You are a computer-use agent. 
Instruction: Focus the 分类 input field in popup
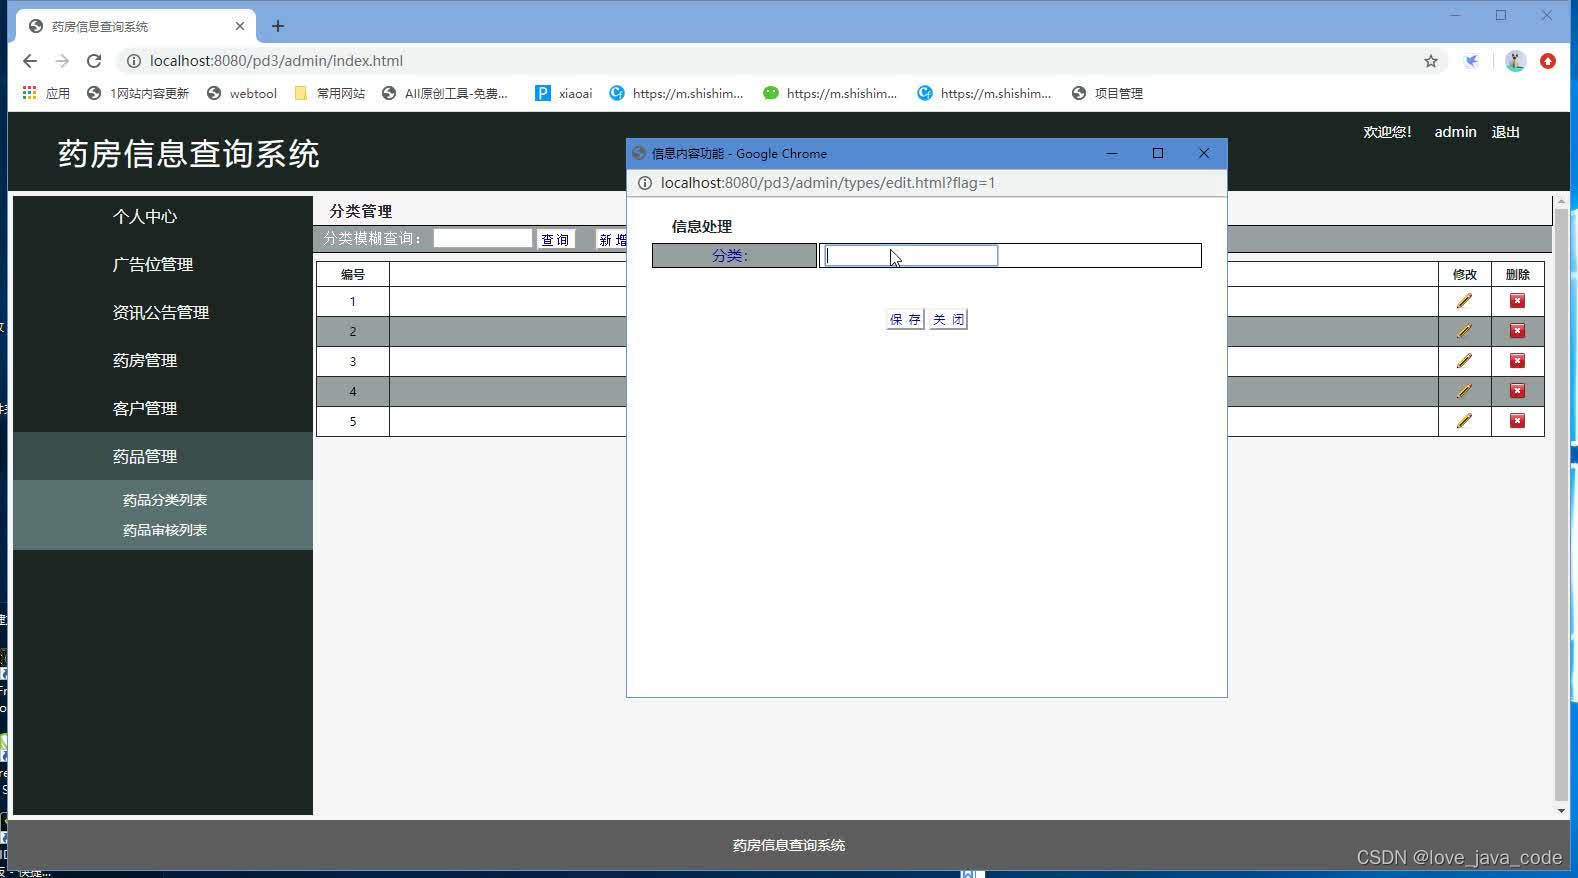pyautogui.click(x=910, y=256)
